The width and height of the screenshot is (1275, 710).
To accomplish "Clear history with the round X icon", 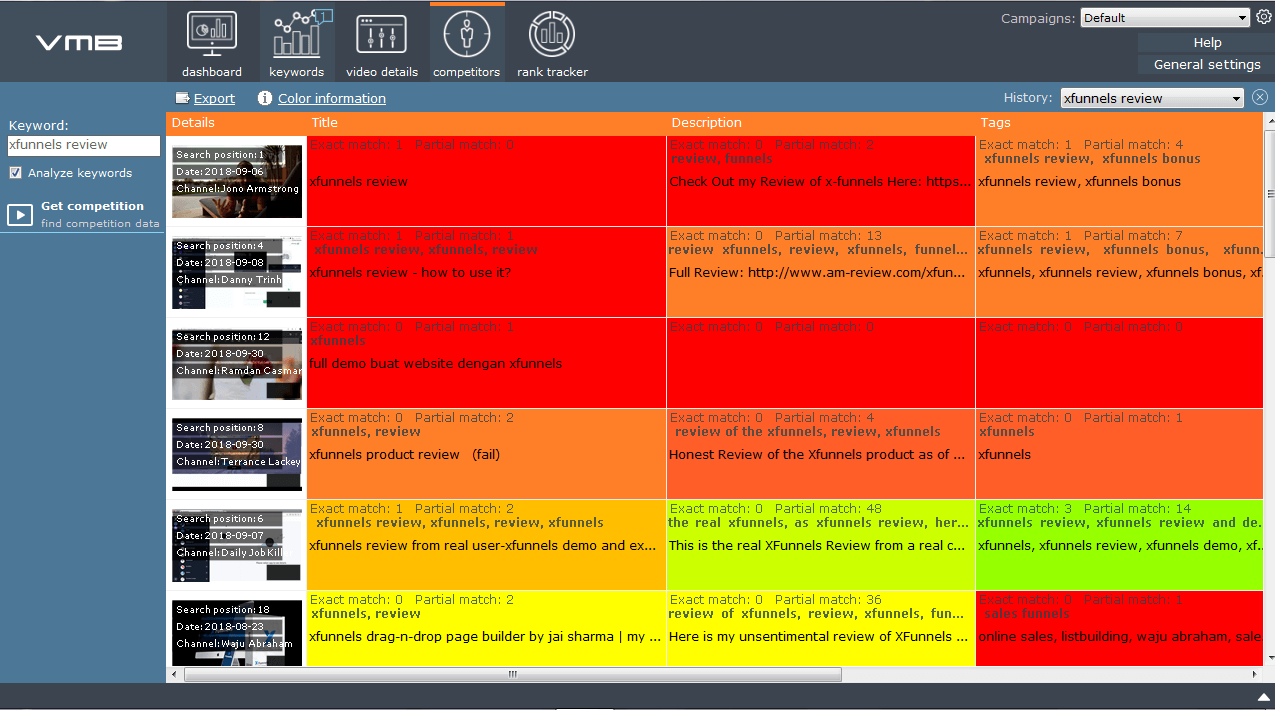I will pos(1260,98).
